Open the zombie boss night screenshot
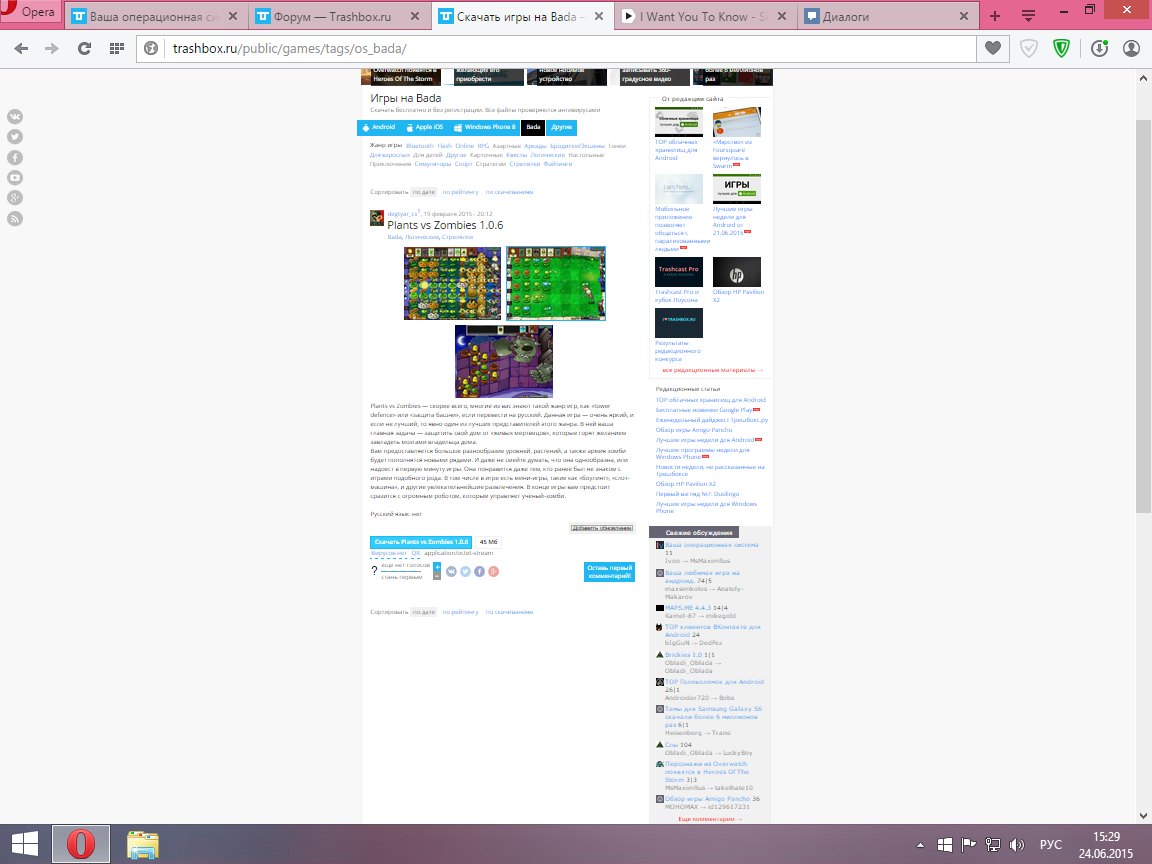The height and width of the screenshot is (864, 1152). [x=504, y=361]
